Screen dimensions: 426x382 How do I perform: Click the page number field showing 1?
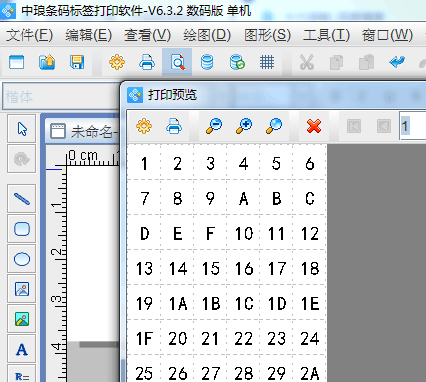(x=413, y=126)
